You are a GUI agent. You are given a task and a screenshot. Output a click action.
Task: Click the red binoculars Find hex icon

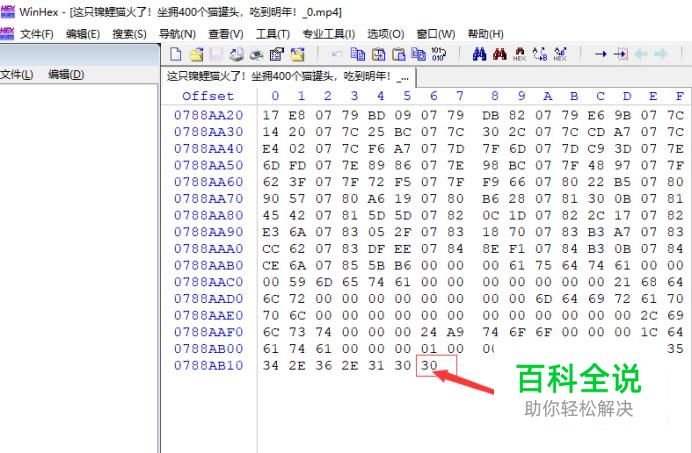point(500,54)
